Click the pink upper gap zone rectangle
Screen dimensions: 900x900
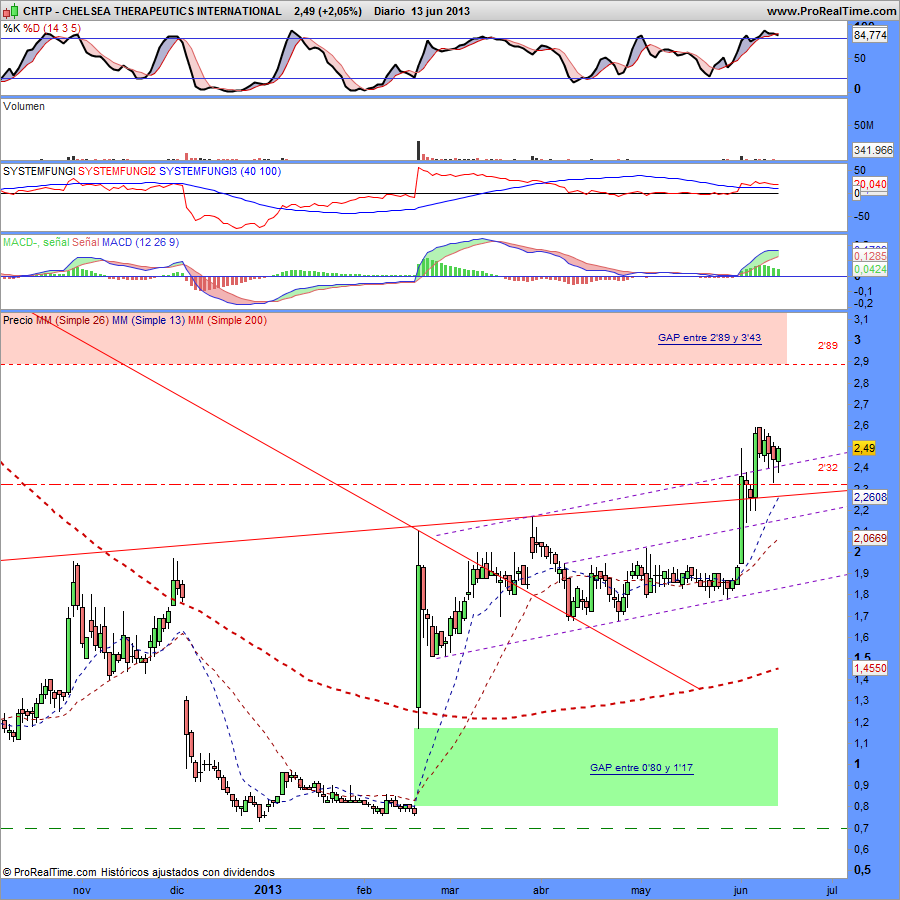pos(394,338)
